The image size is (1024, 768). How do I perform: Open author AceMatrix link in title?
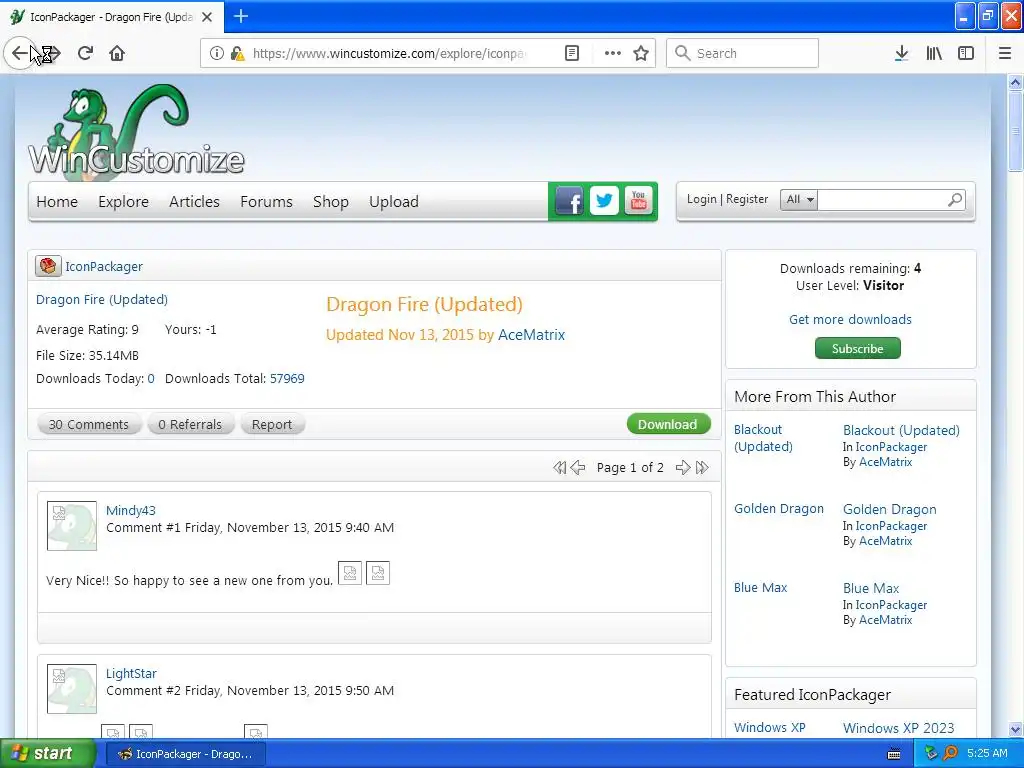pos(532,335)
